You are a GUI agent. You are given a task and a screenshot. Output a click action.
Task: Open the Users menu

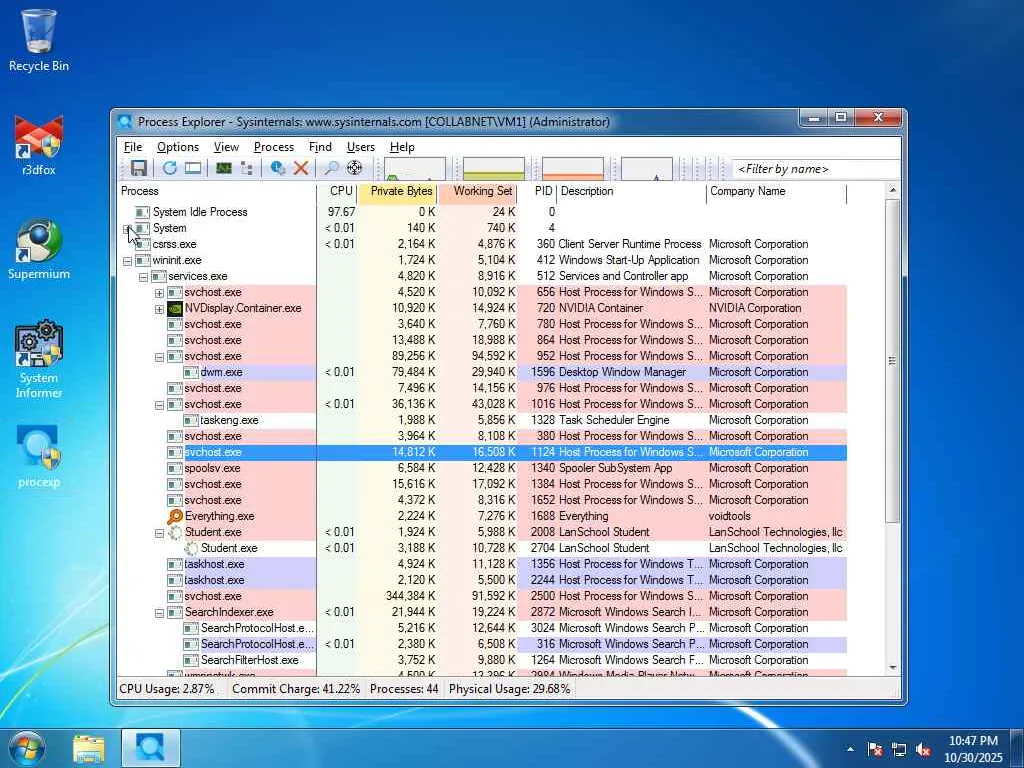[x=360, y=147]
